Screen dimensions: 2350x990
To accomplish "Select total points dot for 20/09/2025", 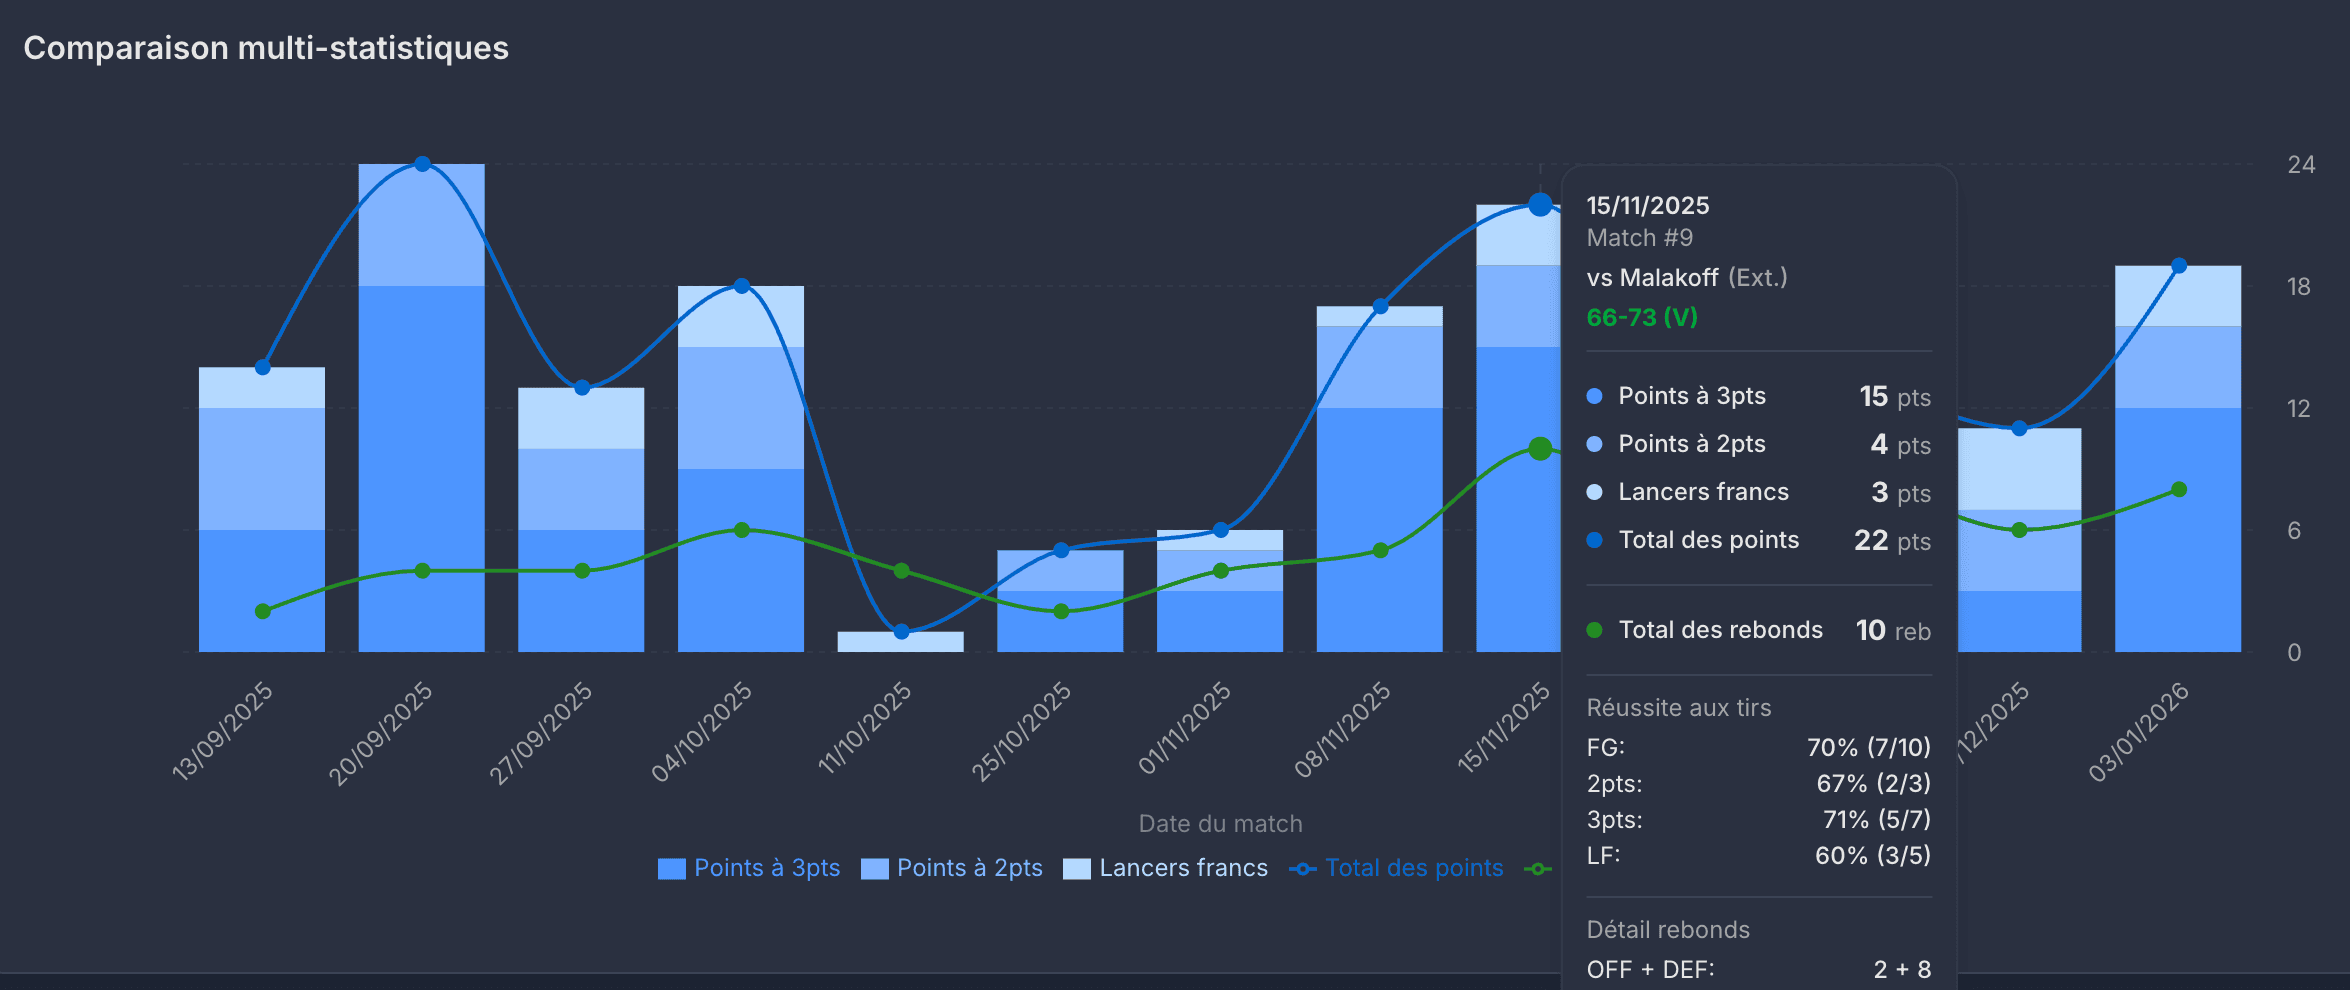I will tap(422, 164).
